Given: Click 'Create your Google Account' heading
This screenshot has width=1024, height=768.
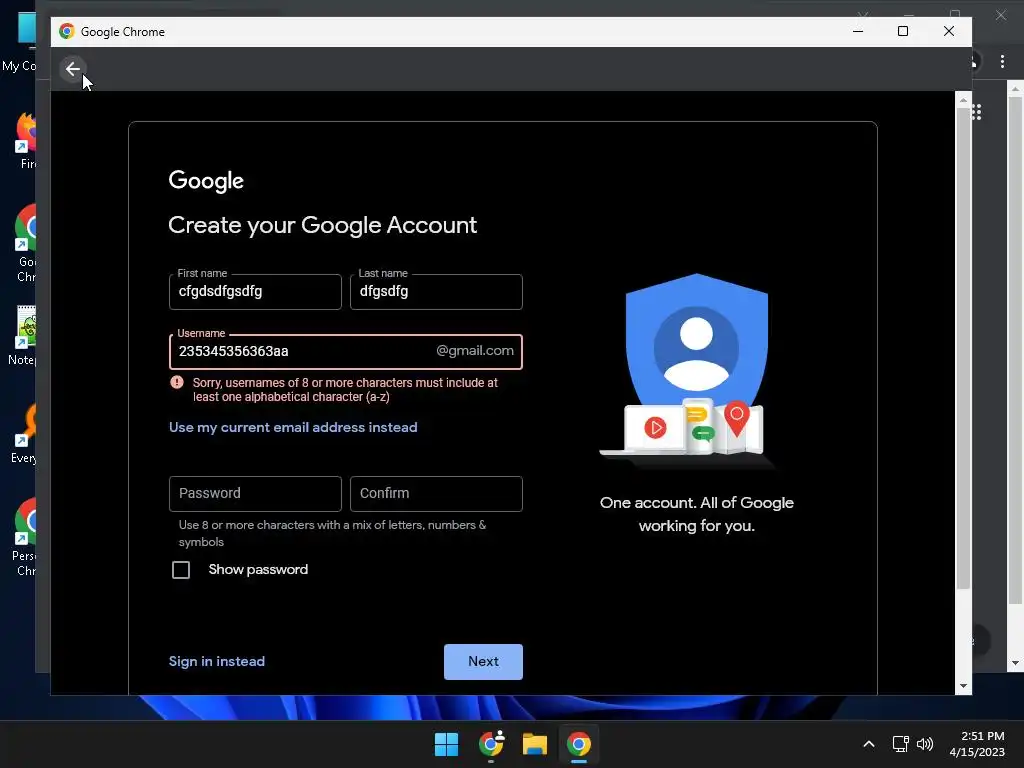Looking at the screenshot, I should click(323, 225).
